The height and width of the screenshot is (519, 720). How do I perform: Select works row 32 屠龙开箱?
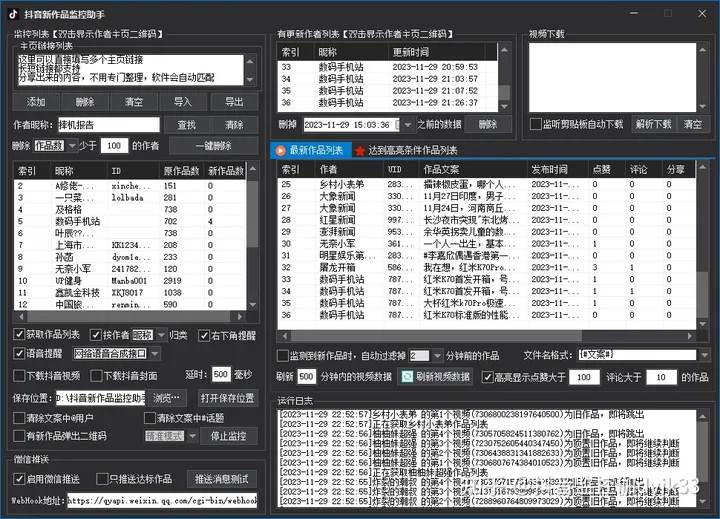point(486,267)
